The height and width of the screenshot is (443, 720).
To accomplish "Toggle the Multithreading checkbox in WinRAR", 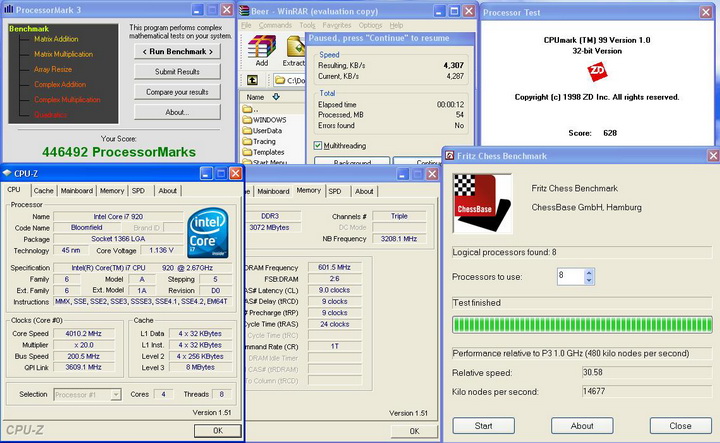I will 318,146.
